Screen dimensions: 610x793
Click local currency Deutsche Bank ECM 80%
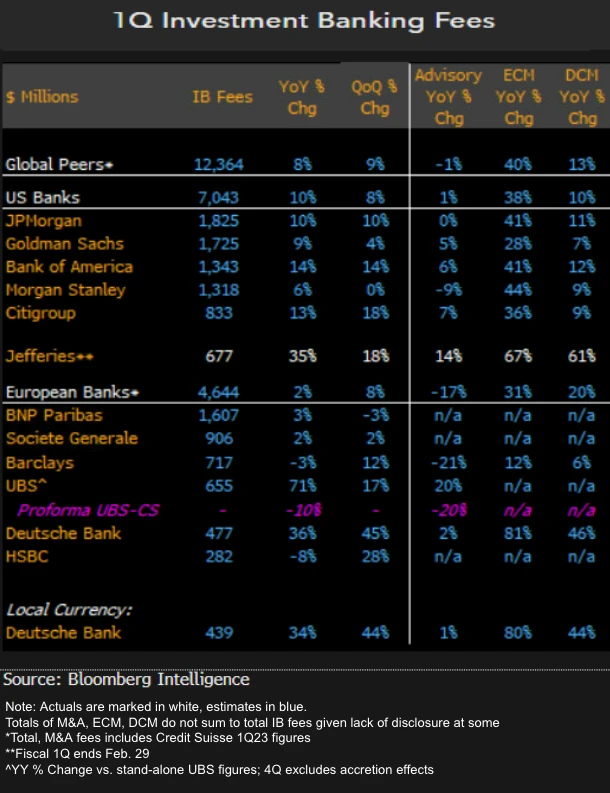click(517, 633)
